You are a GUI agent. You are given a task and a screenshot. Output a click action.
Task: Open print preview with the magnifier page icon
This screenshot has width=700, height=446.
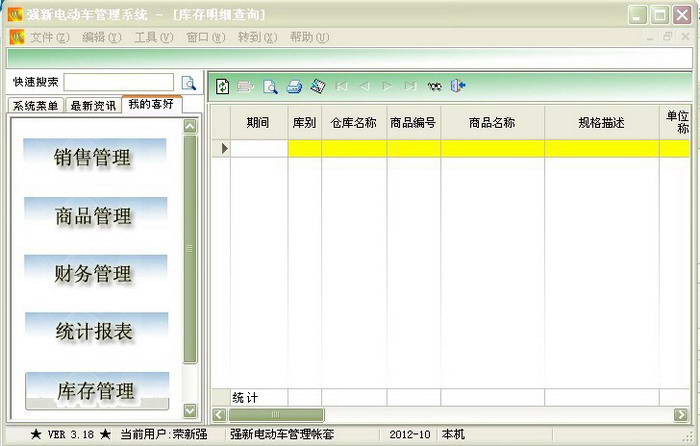point(270,86)
